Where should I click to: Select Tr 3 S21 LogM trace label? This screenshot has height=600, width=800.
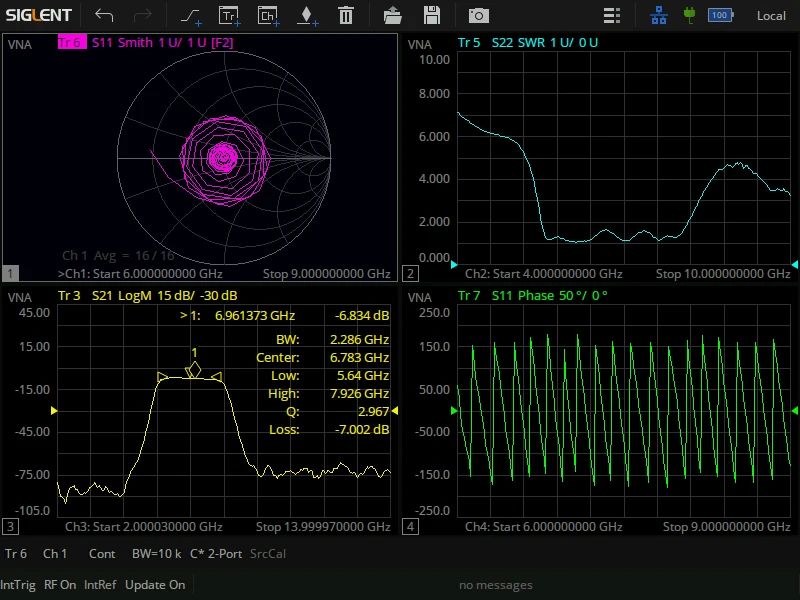point(147,295)
